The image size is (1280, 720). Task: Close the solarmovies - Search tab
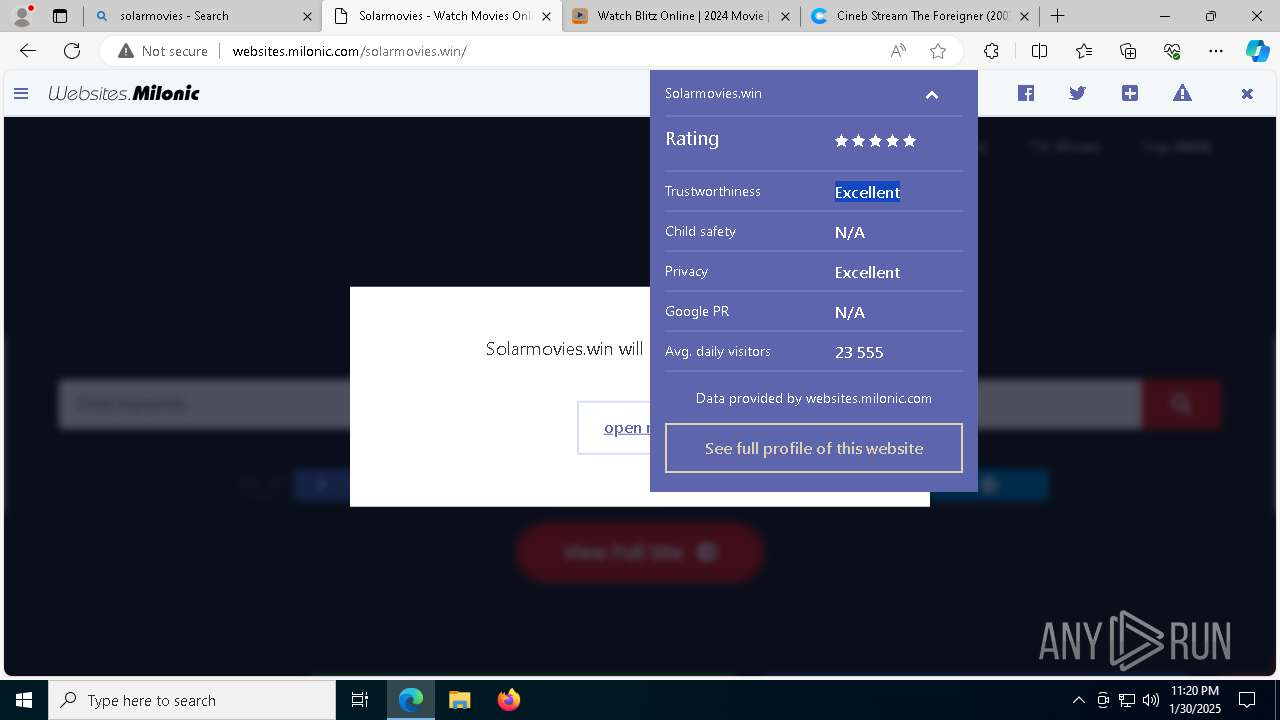point(308,16)
